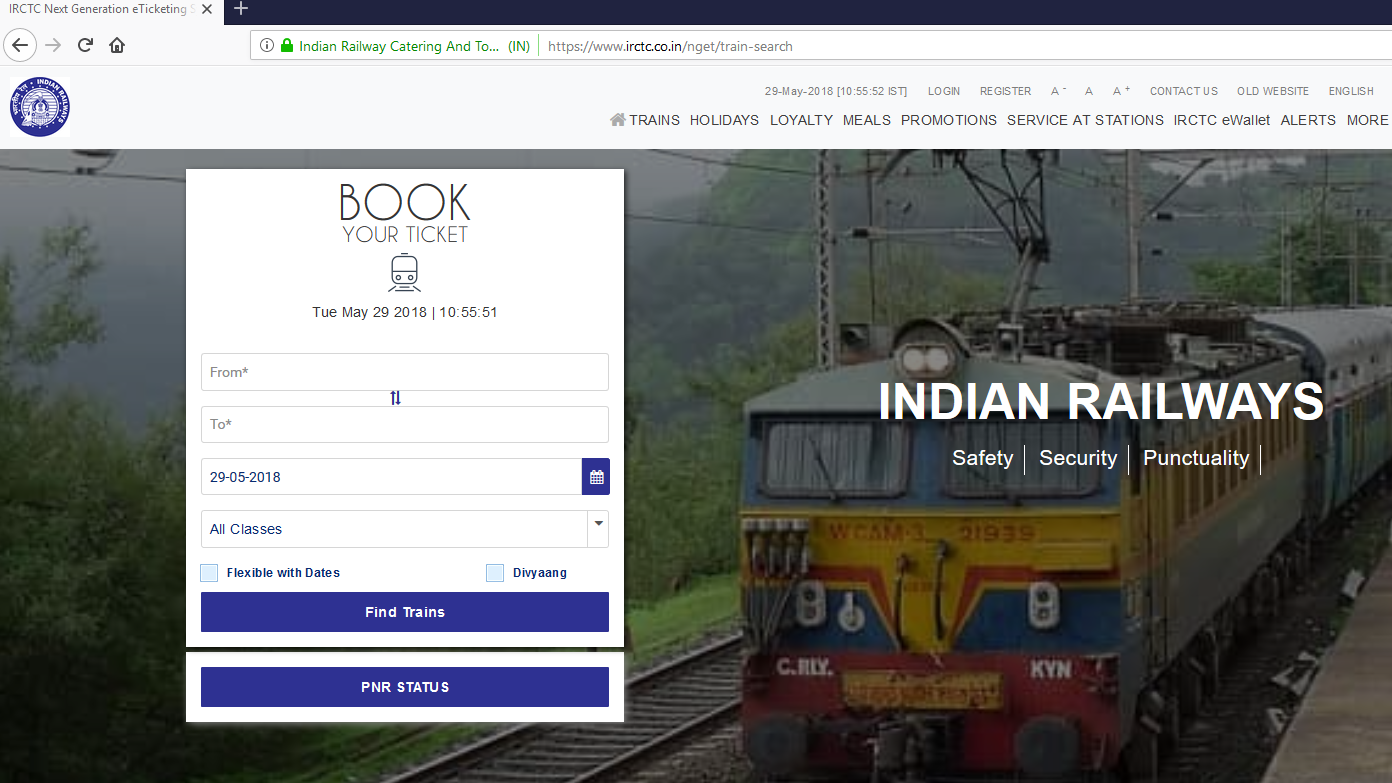The width and height of the screenshot is (1392, 783).
Task: Open the journey date calendar icon
Action: (596, 477)
